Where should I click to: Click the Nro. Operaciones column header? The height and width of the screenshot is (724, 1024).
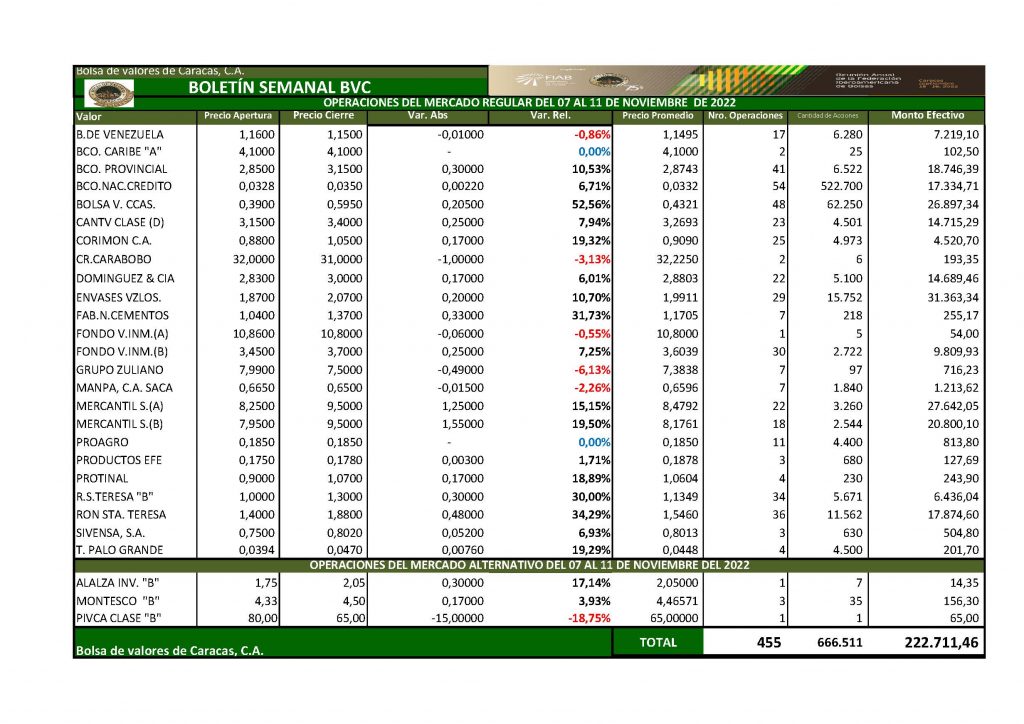(x=745, y=116)
